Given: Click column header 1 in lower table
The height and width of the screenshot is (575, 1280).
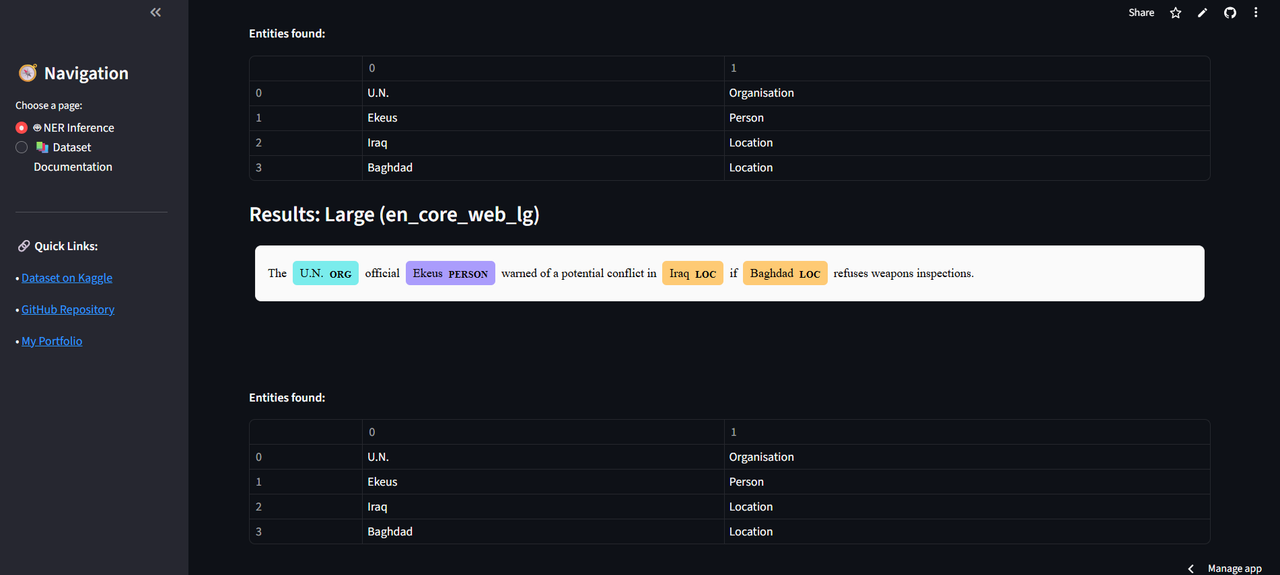Looking at the screenshot, I should pyautogui.click(x=967, y=432).
